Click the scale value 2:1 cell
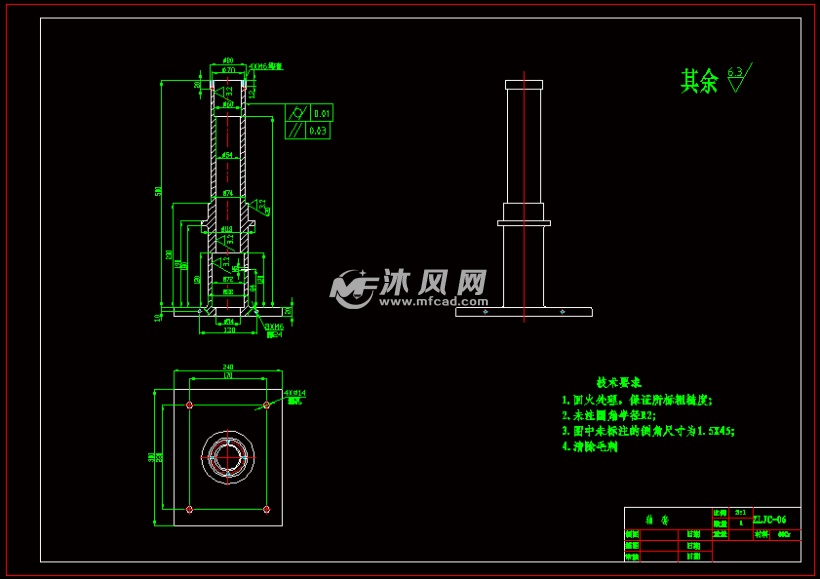 point(741,513)
